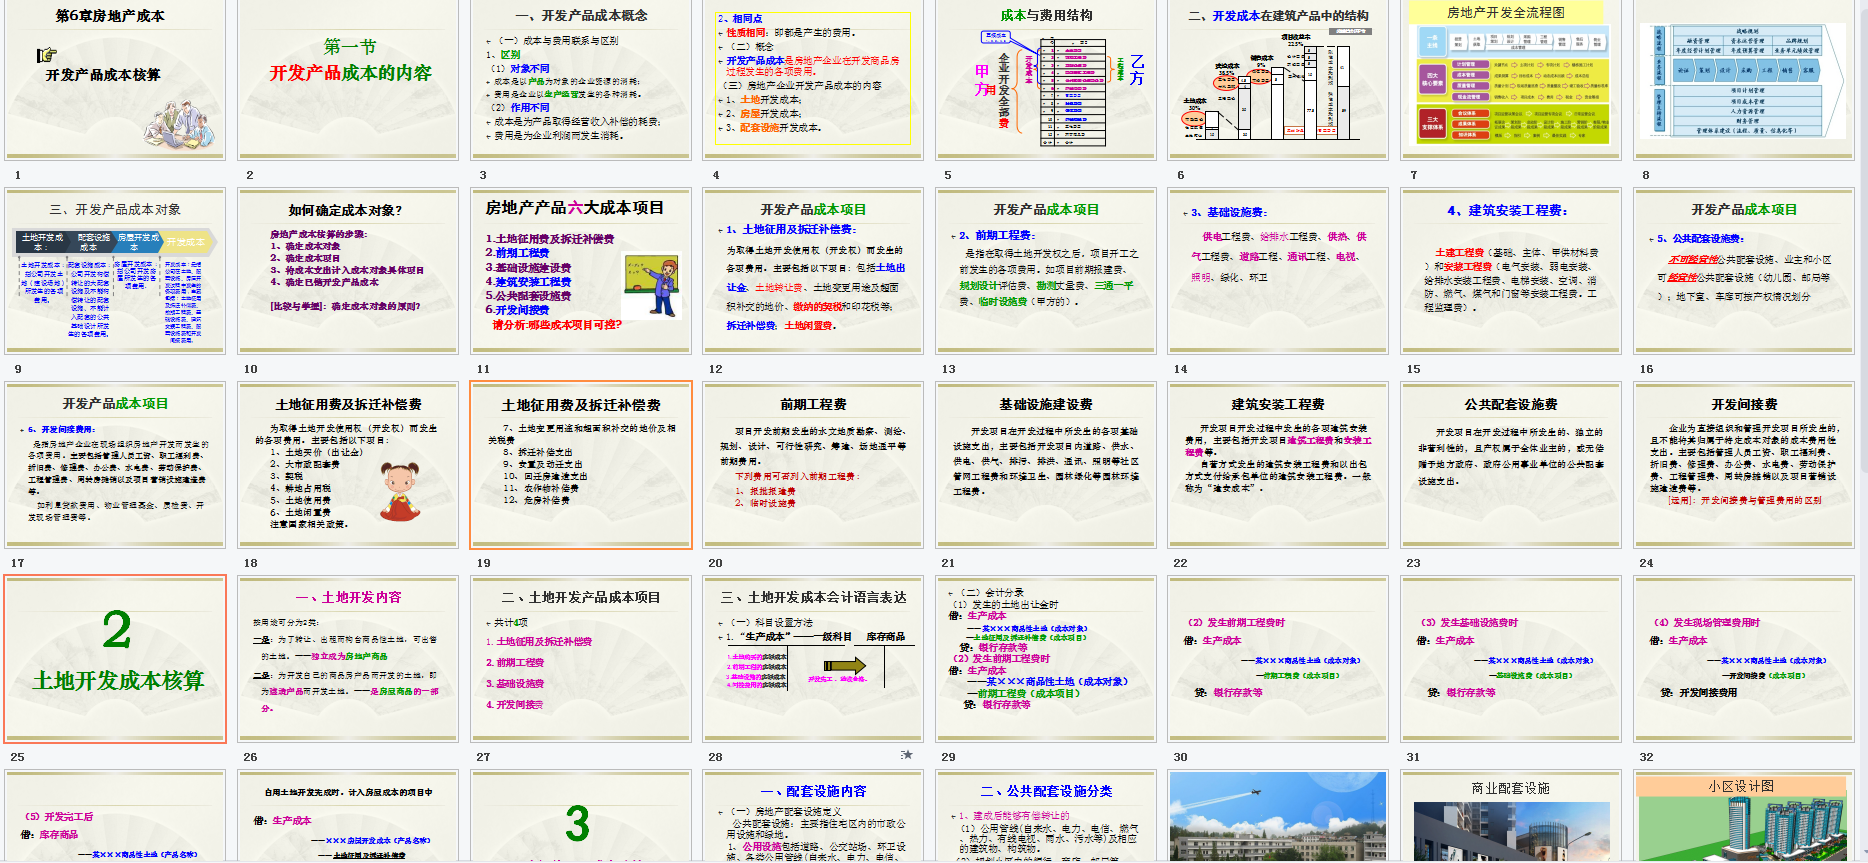Select slide 3 '一、开发产品成本概念'
Viewport: 1868px width, 863px height.
tap(581, 80)
